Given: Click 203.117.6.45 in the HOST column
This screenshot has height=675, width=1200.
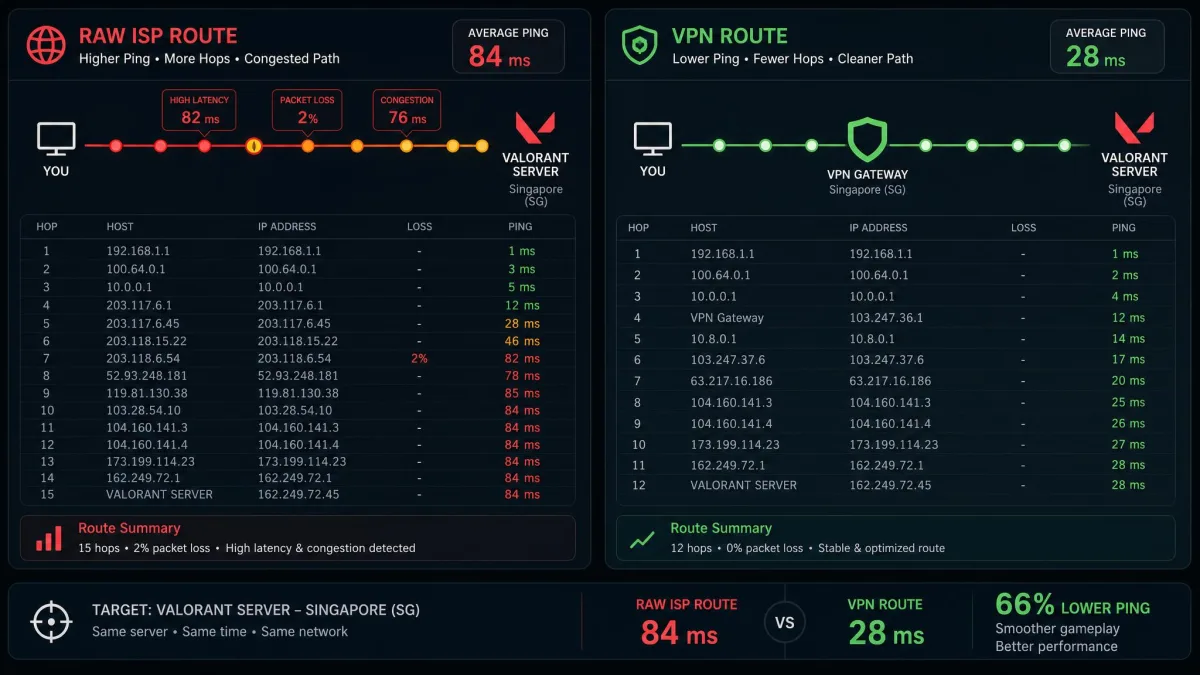Looking at the screenshot, I should pos(143,323).
